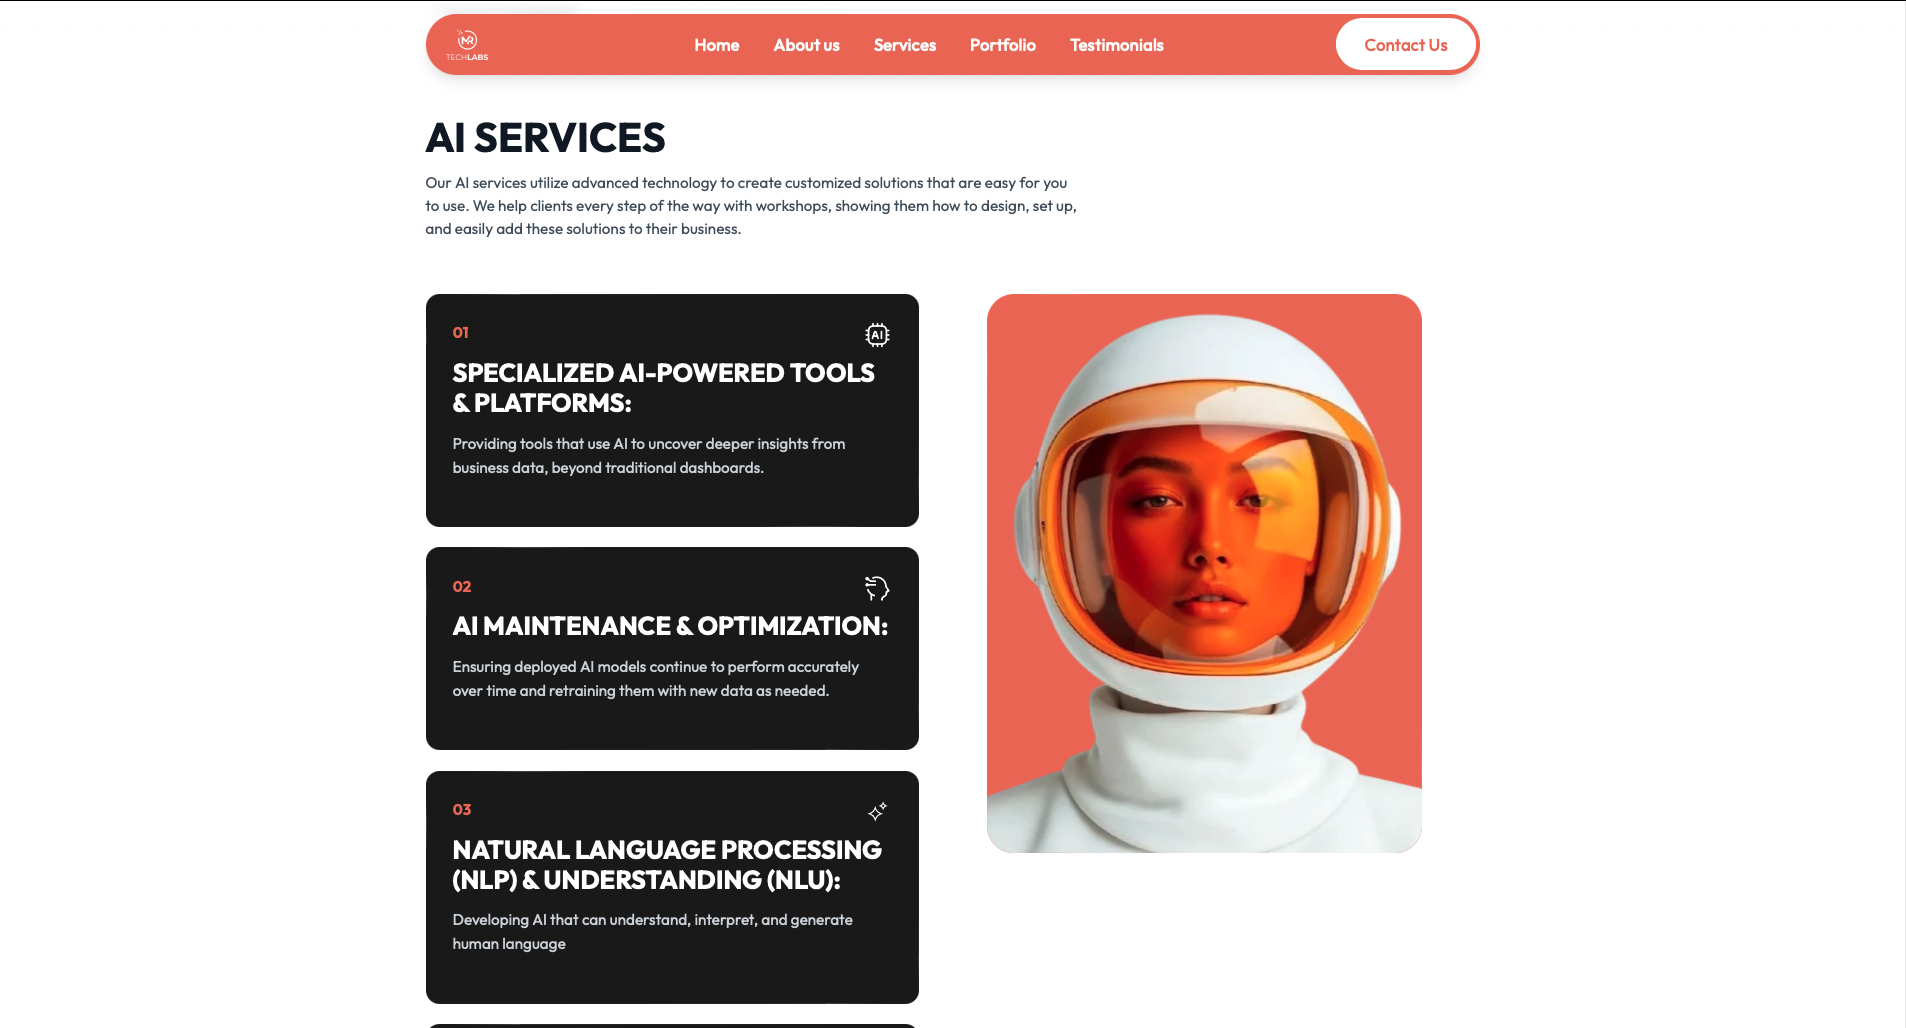Click the number 02 label
The width and height of the screenshot is (1906, 1028).
(462, 587)
